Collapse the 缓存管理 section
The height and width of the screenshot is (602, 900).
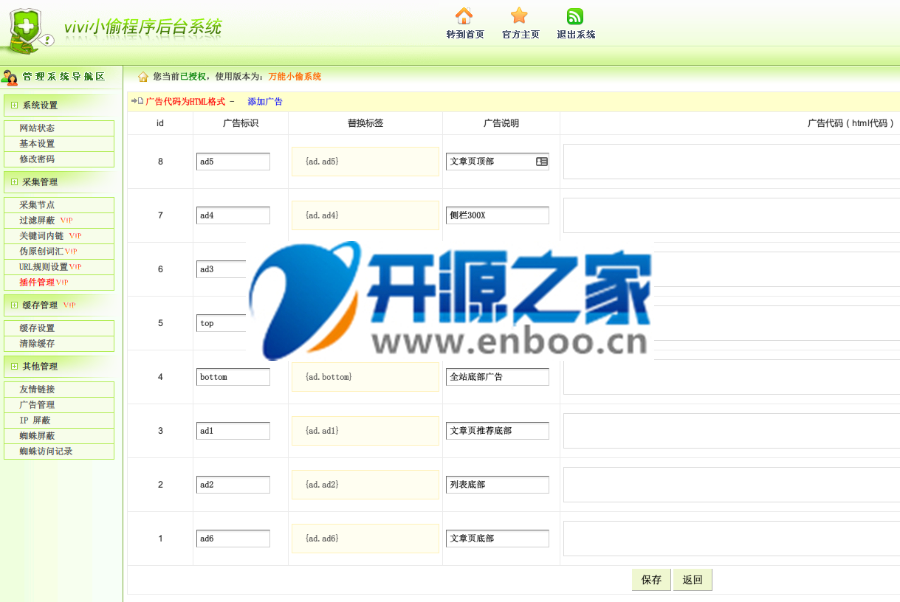coord(14,305)
